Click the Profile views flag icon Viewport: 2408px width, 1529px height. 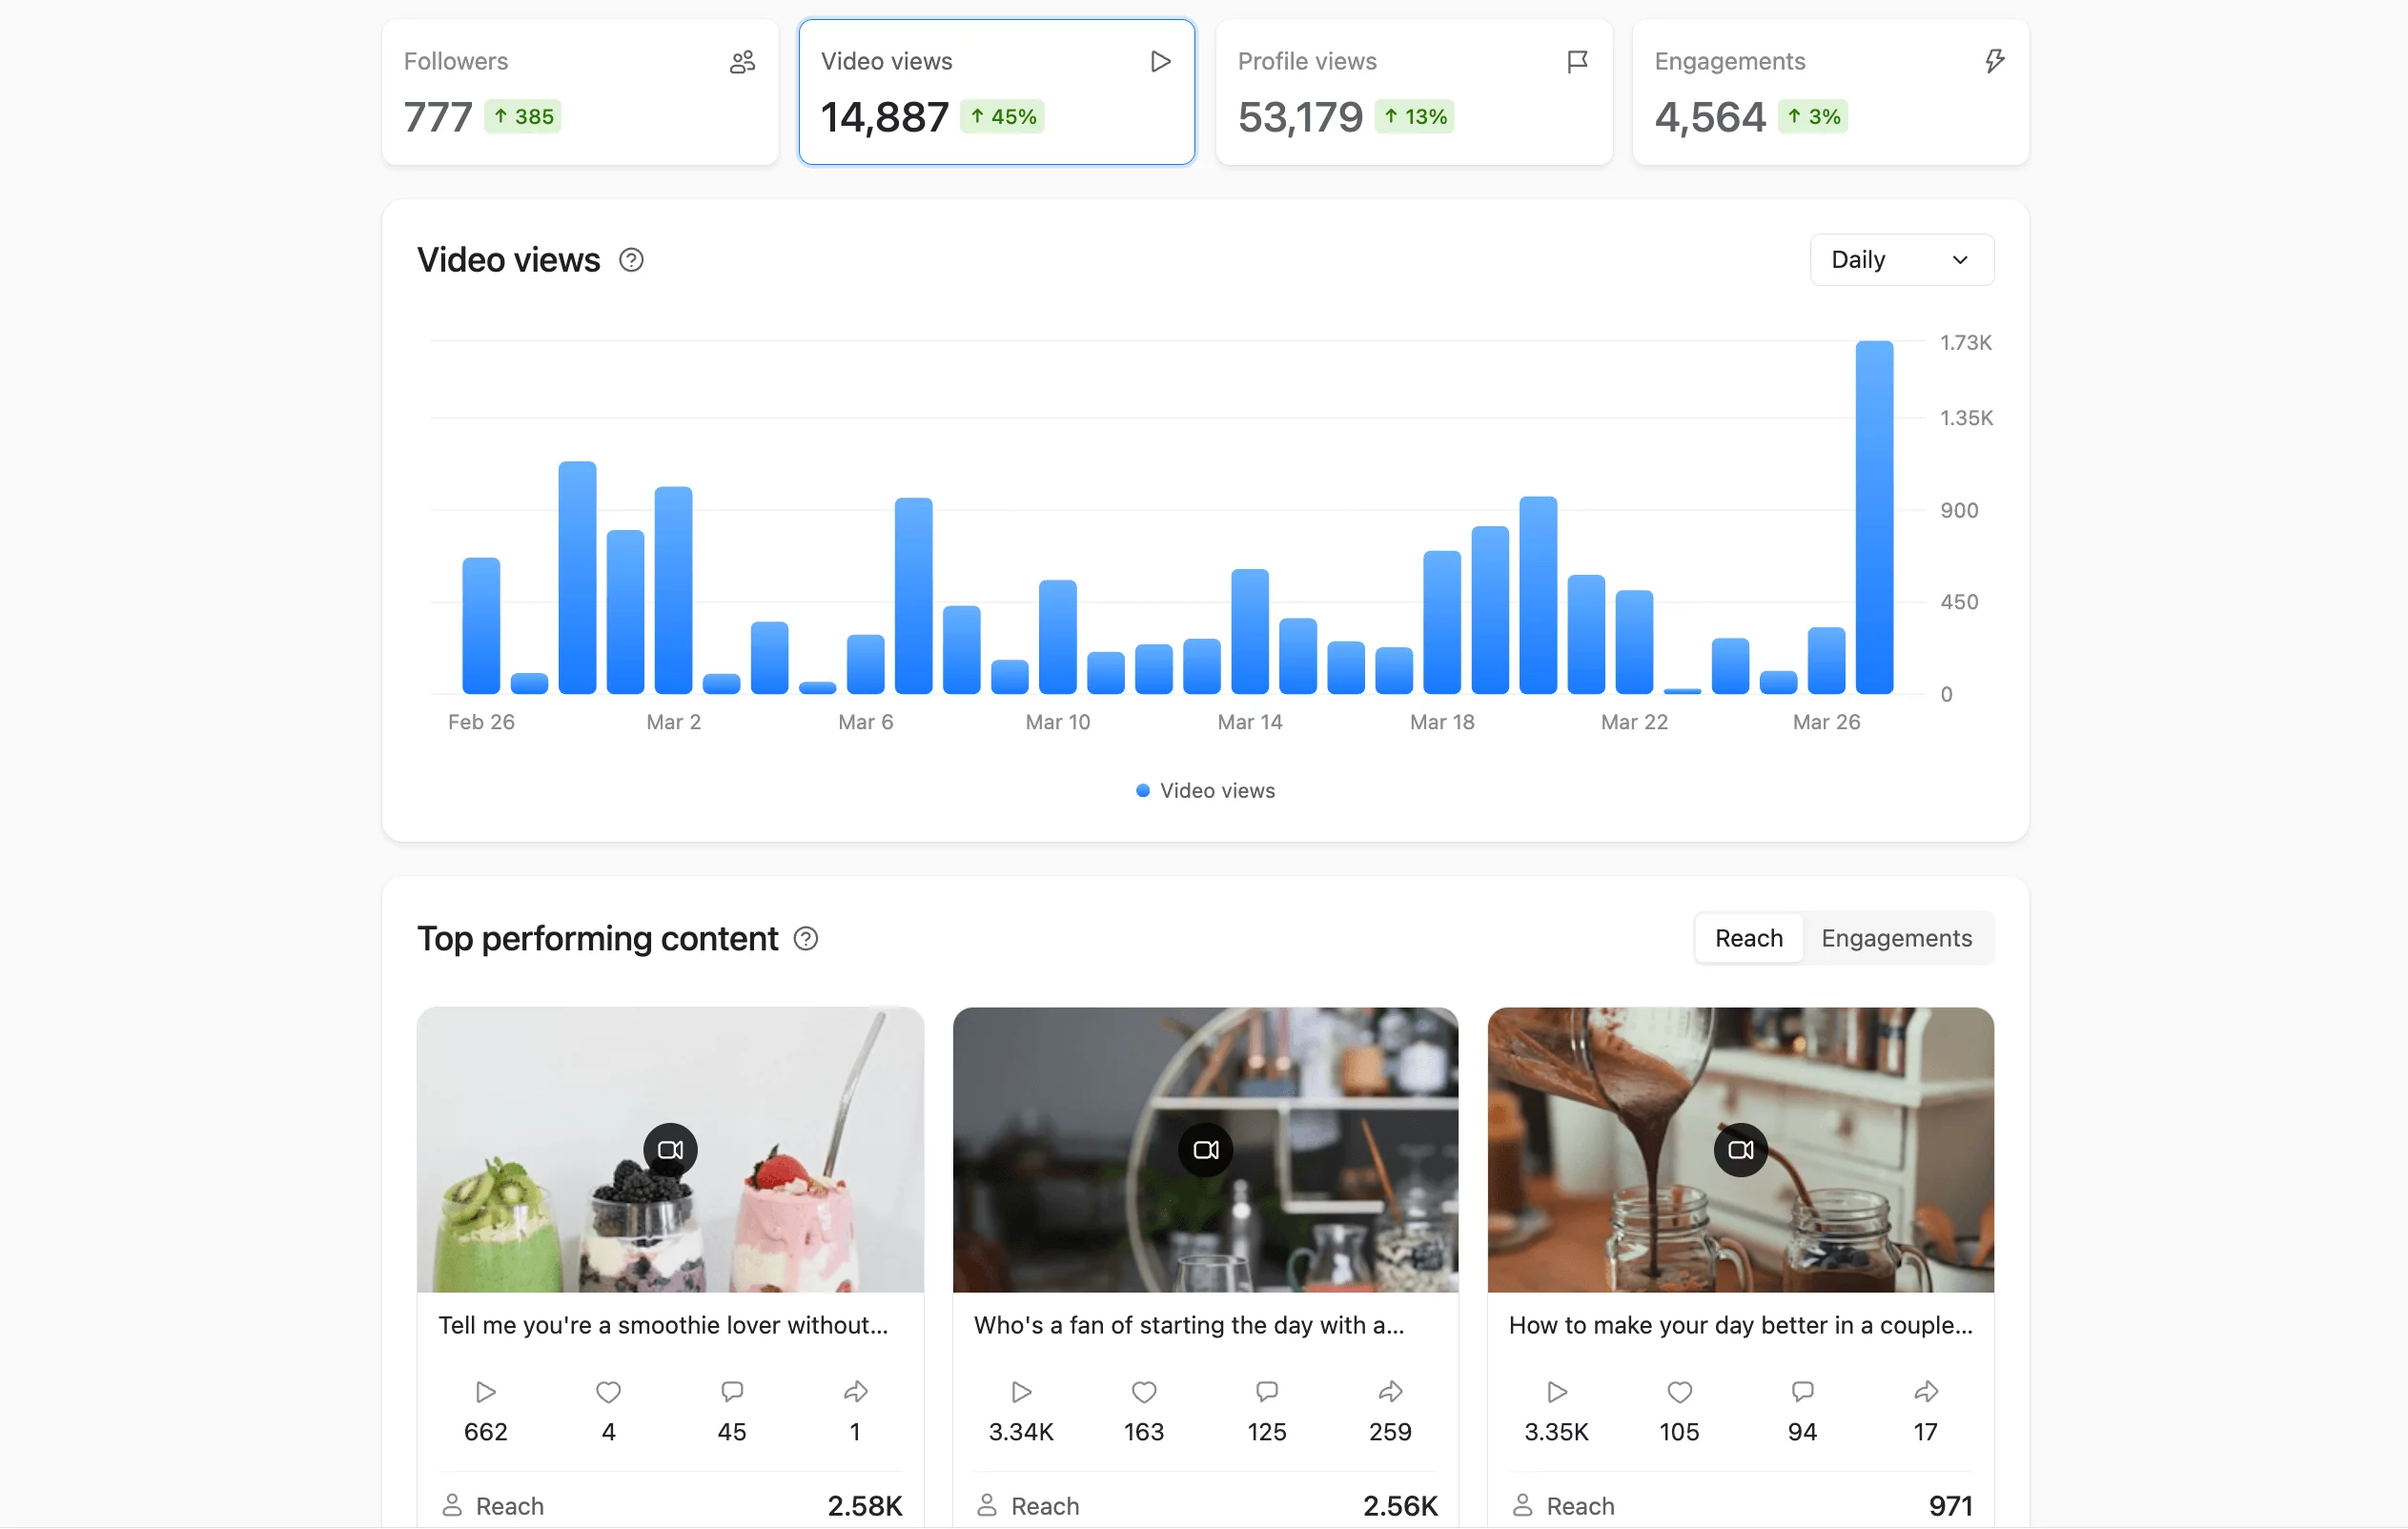pyautogui.click(x=1577, y=62)
